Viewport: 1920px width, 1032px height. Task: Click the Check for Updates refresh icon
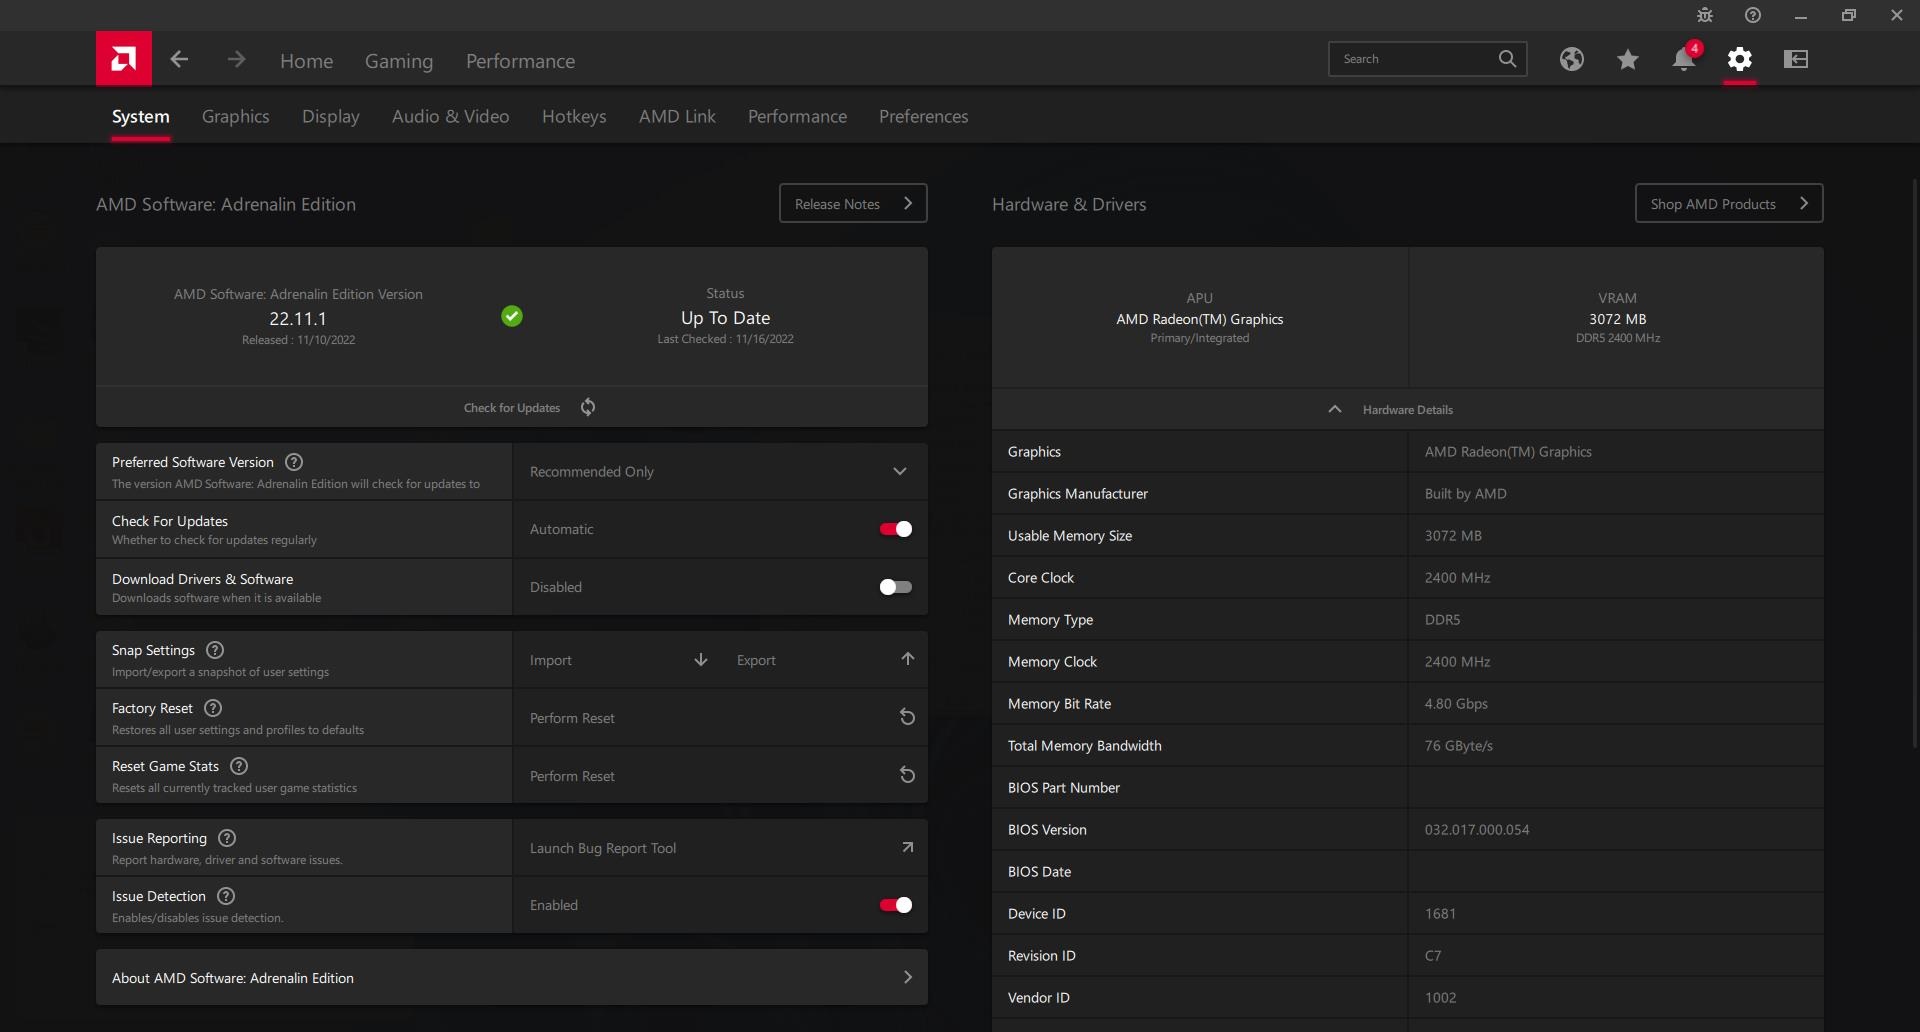588,407
